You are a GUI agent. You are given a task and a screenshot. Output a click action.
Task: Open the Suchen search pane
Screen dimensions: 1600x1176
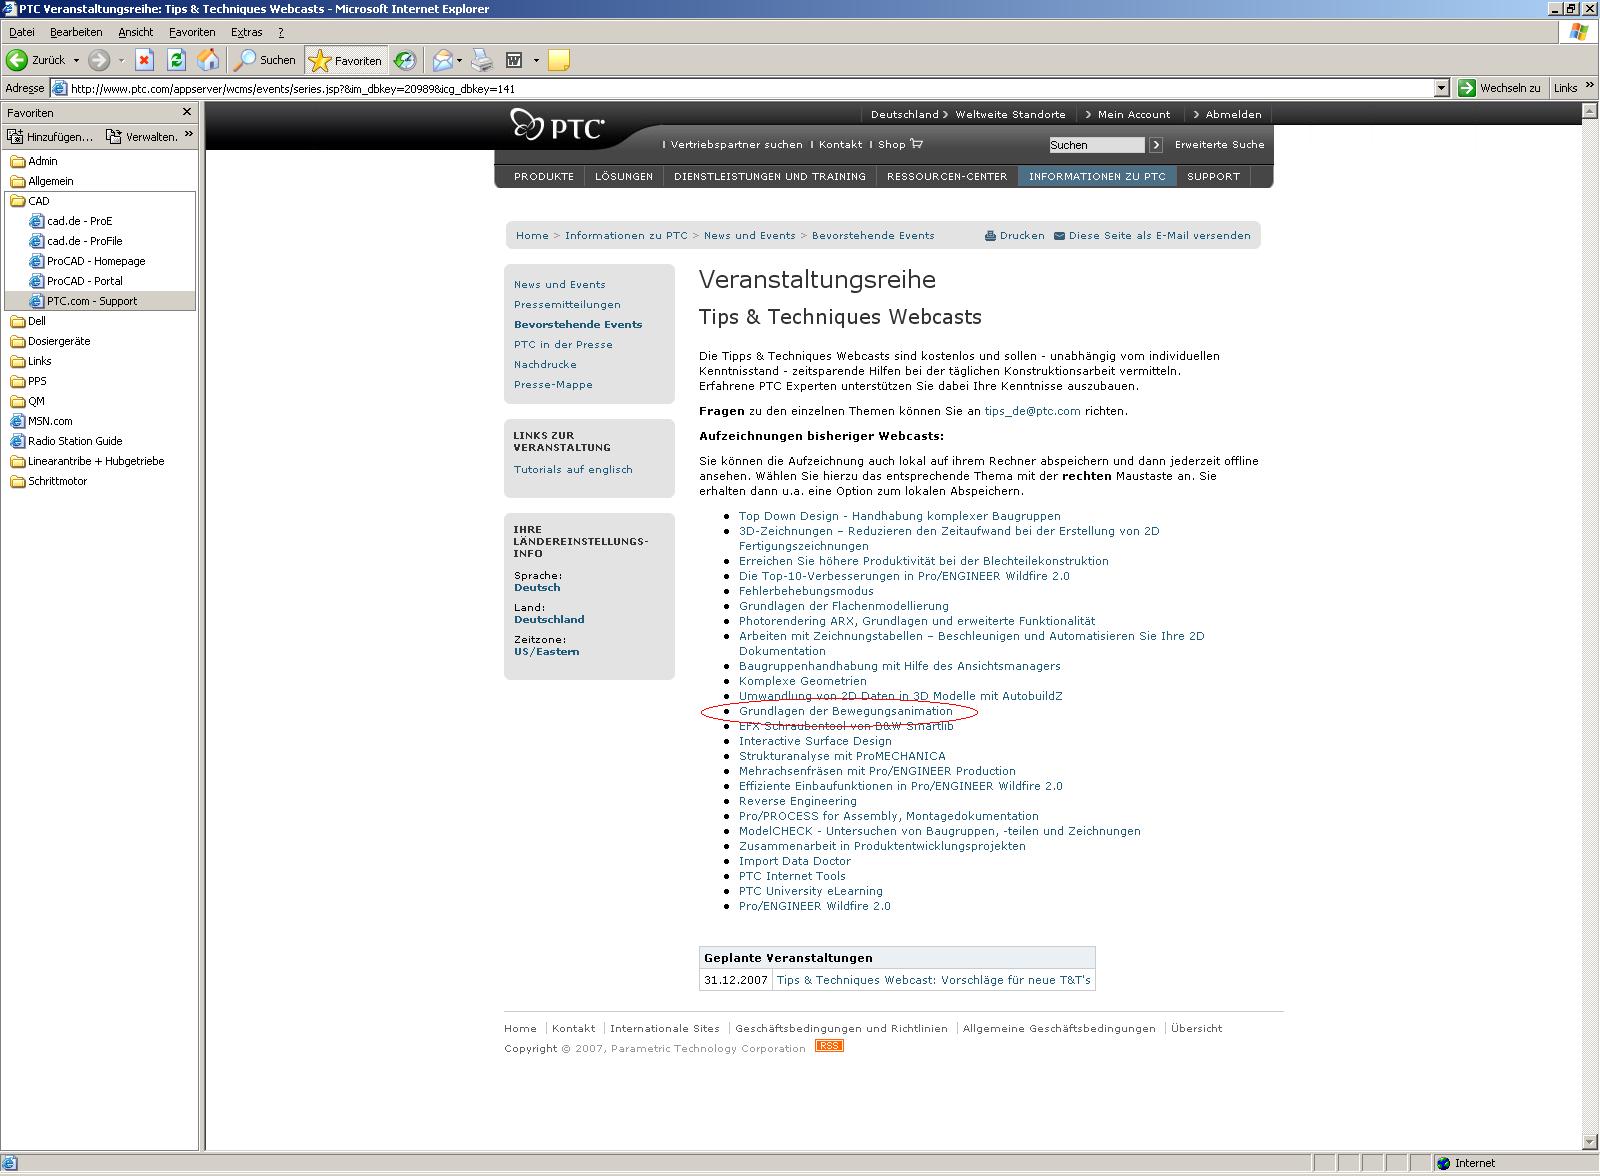265,60
